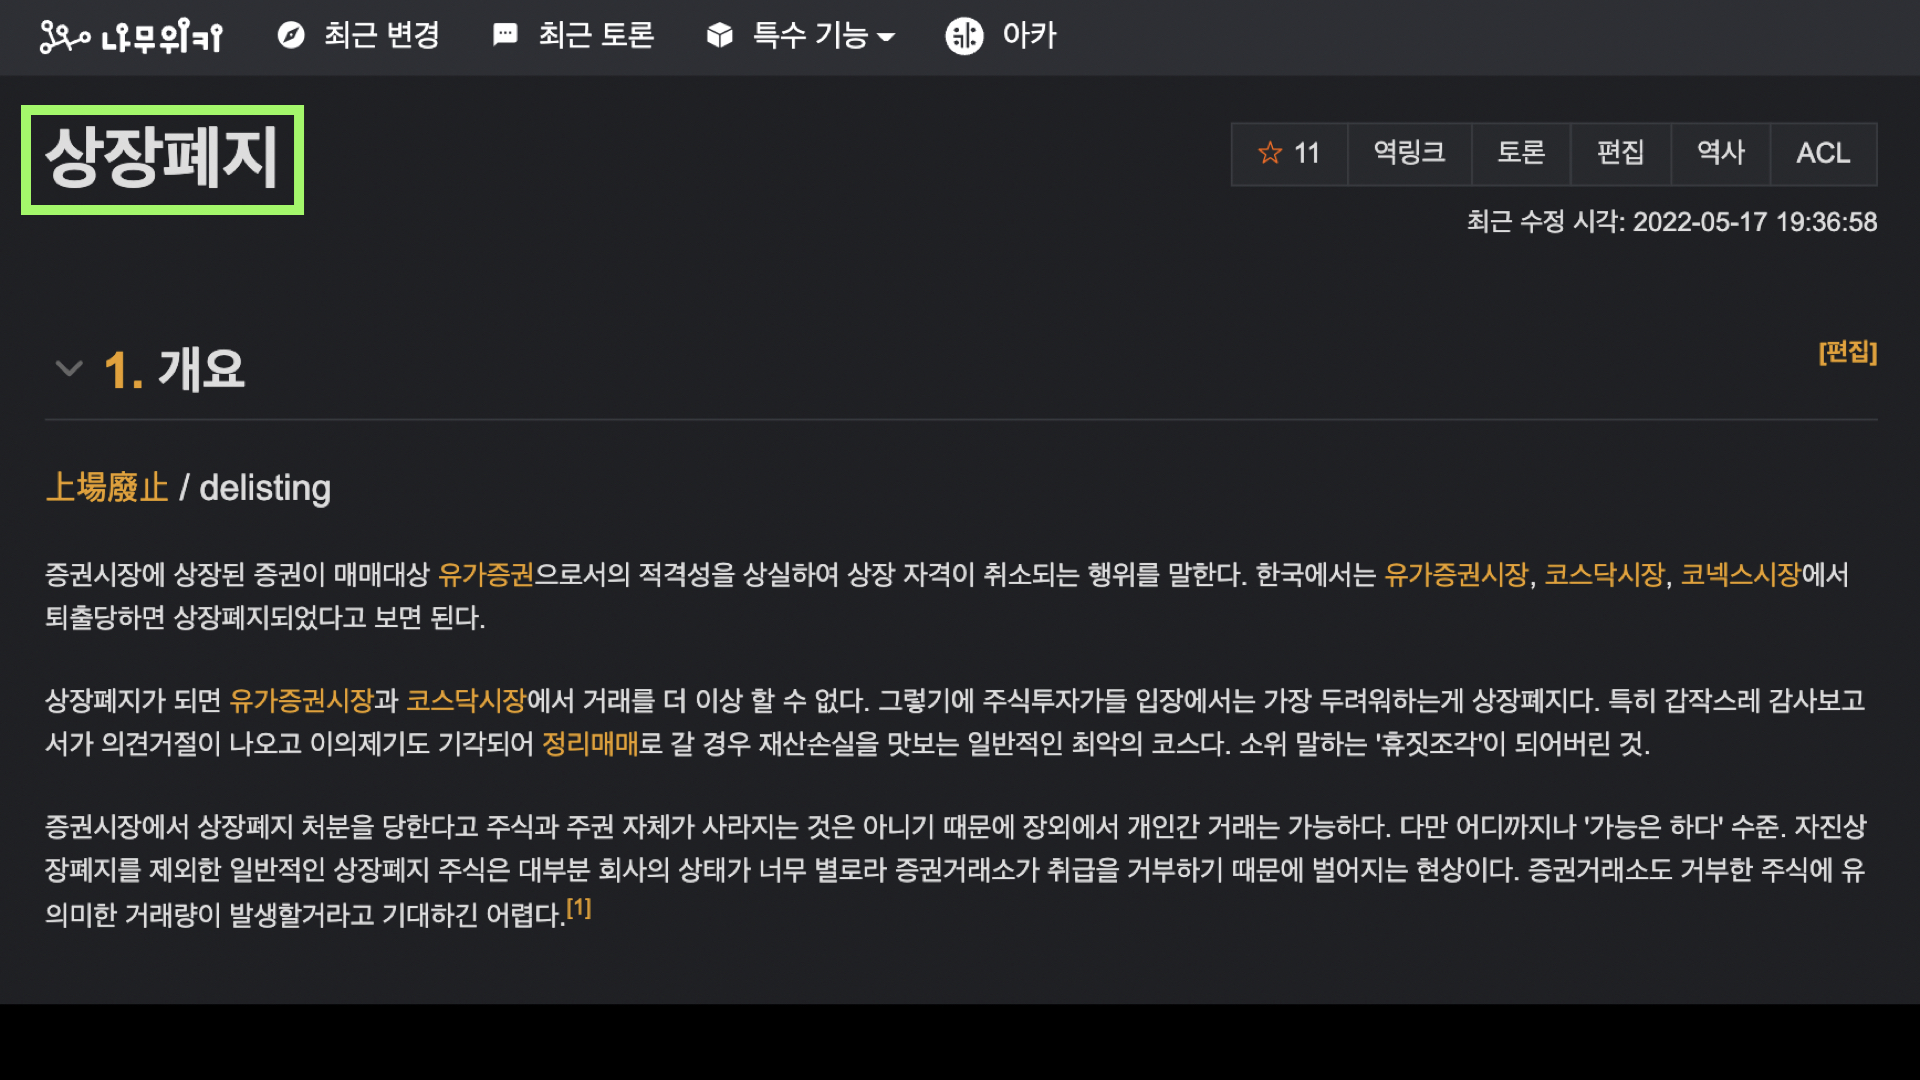Screen dimensions: 1920x1080
Task: Click the 특수 기능 cube icon
Action: point(719,36)
